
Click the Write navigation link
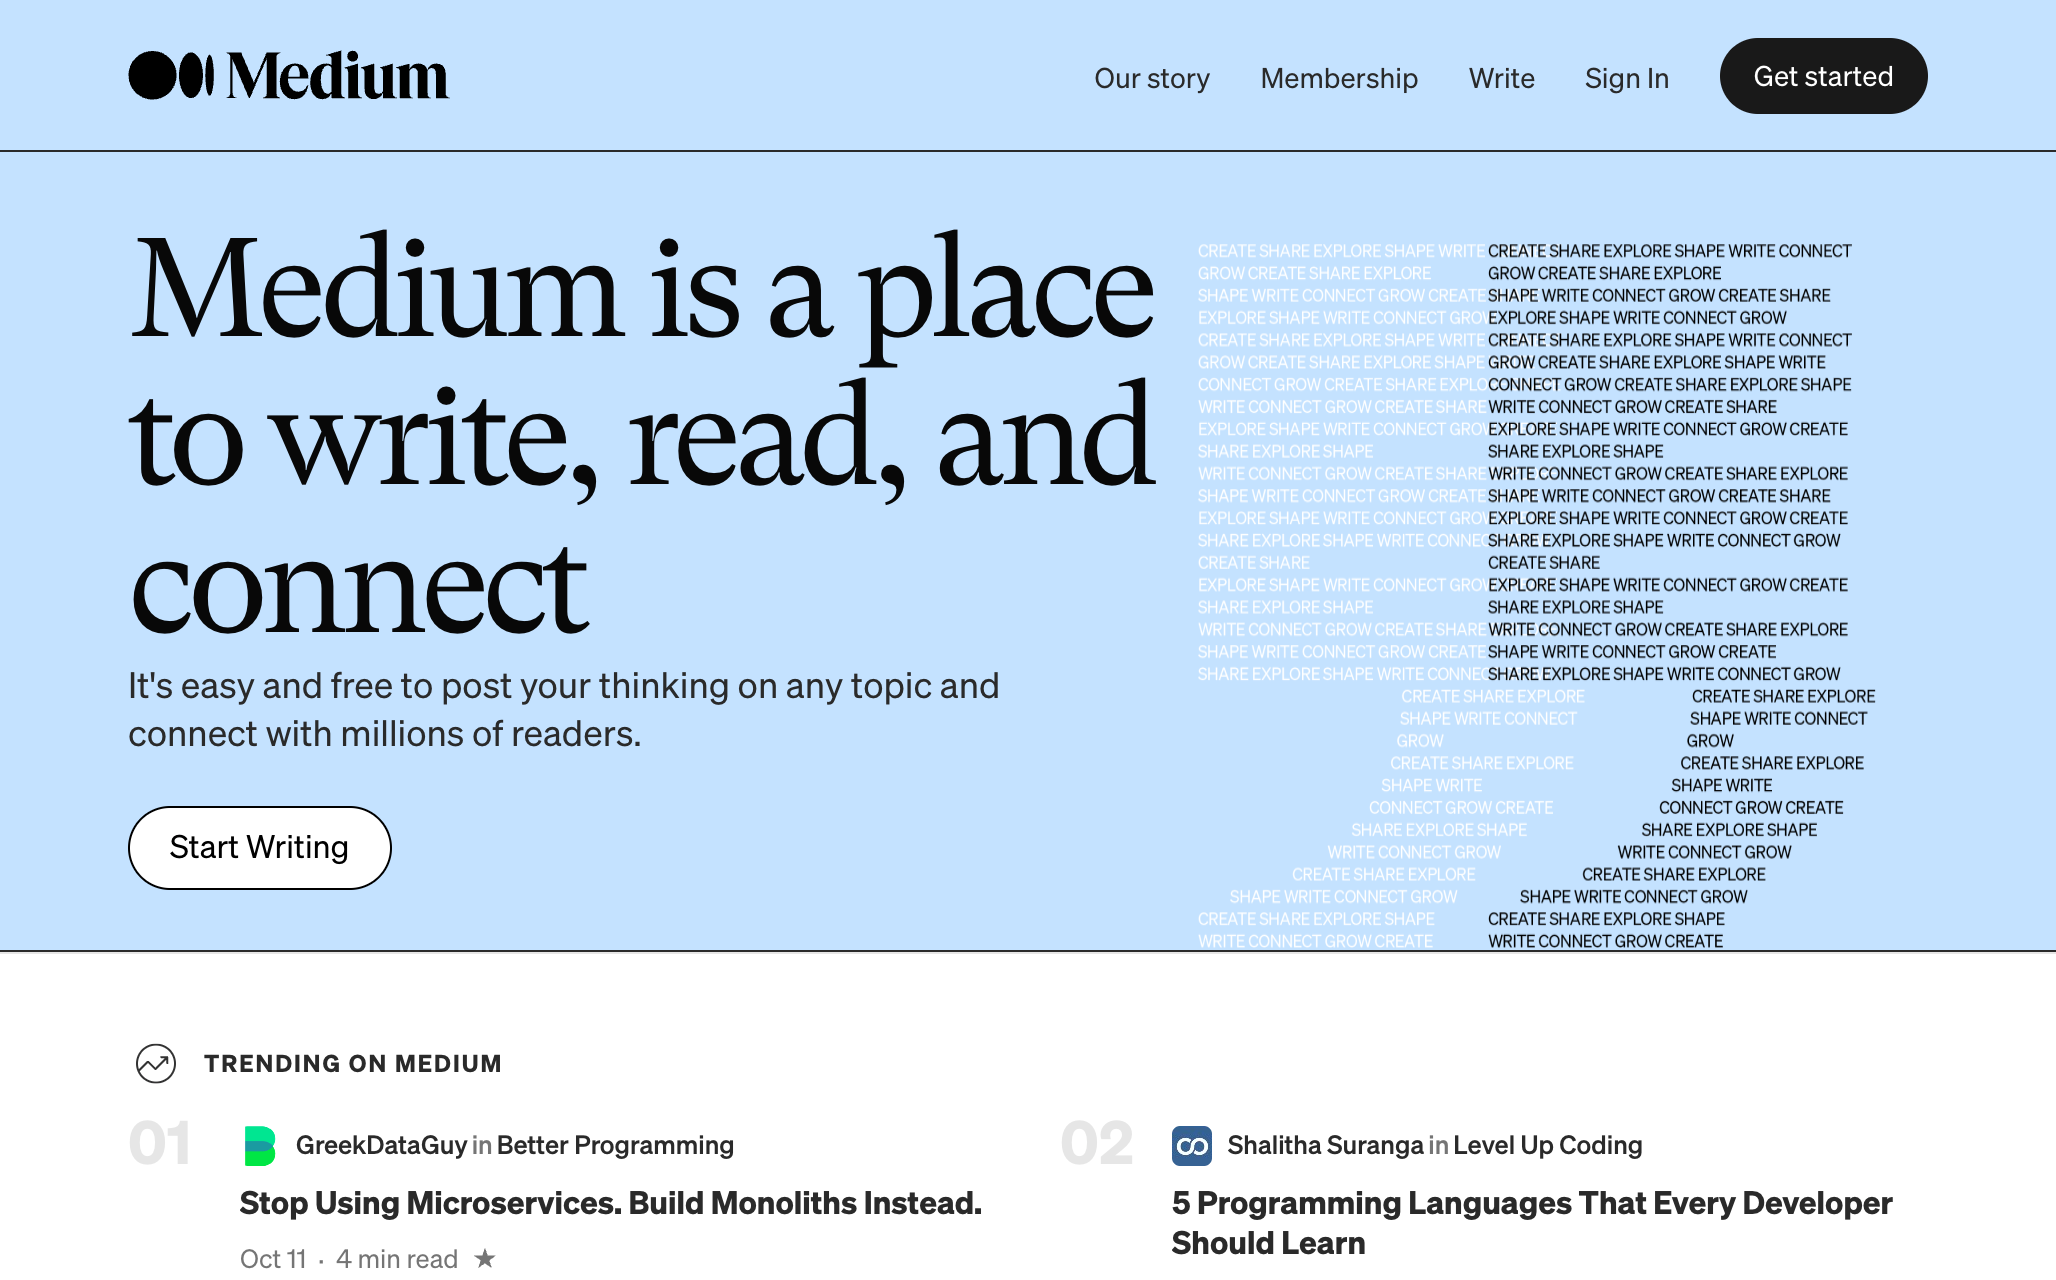point(1500,77)
